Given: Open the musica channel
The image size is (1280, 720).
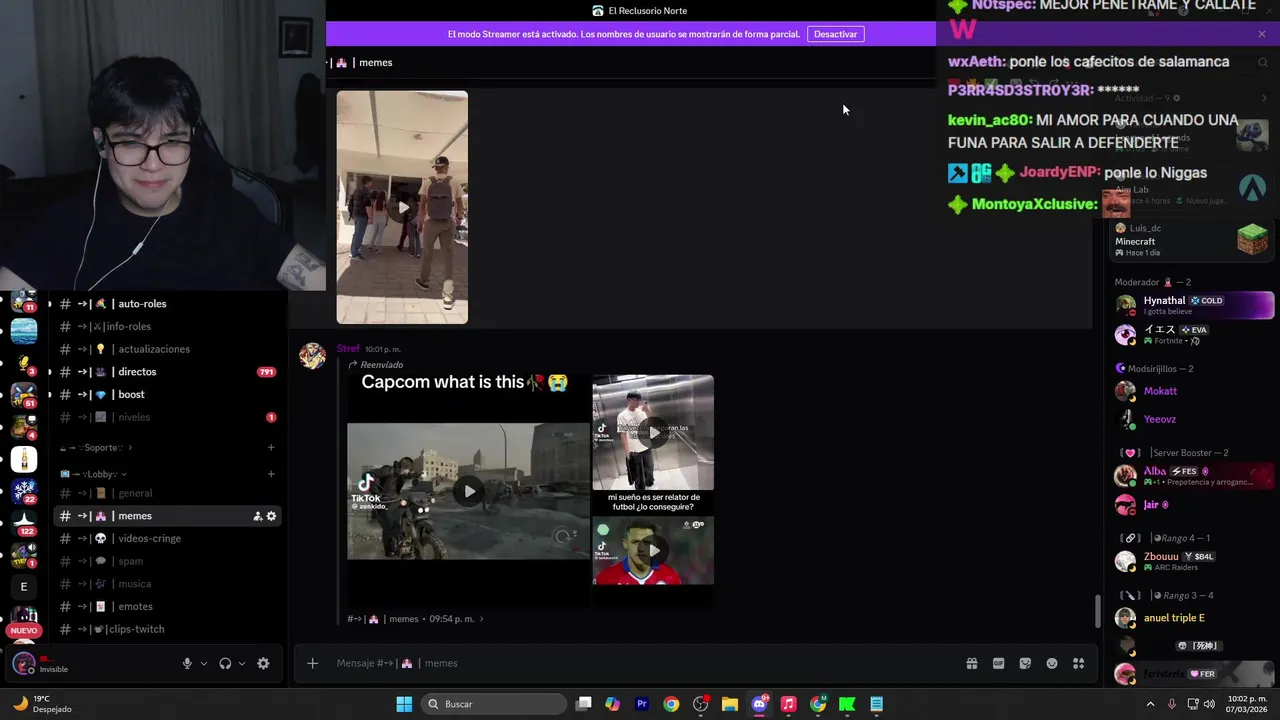Looking at the screenshot, I should coord(167,584).
